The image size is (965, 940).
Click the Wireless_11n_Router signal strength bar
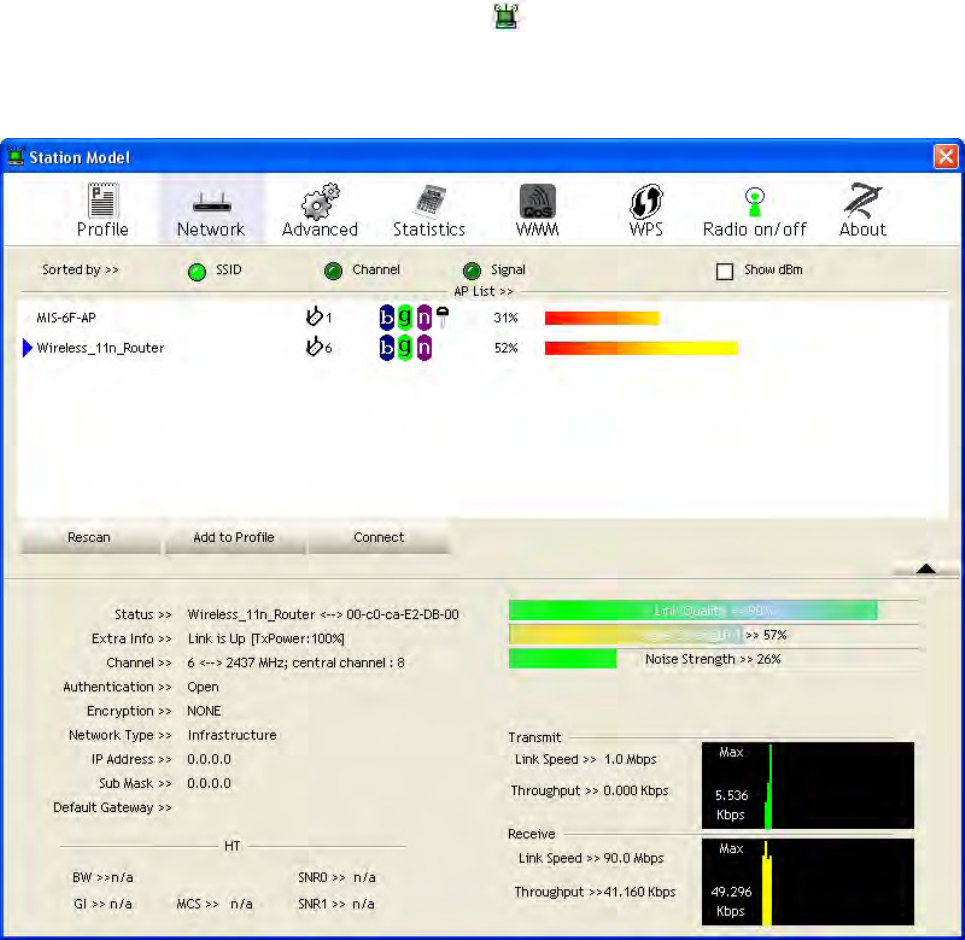(x=641, y=348)
